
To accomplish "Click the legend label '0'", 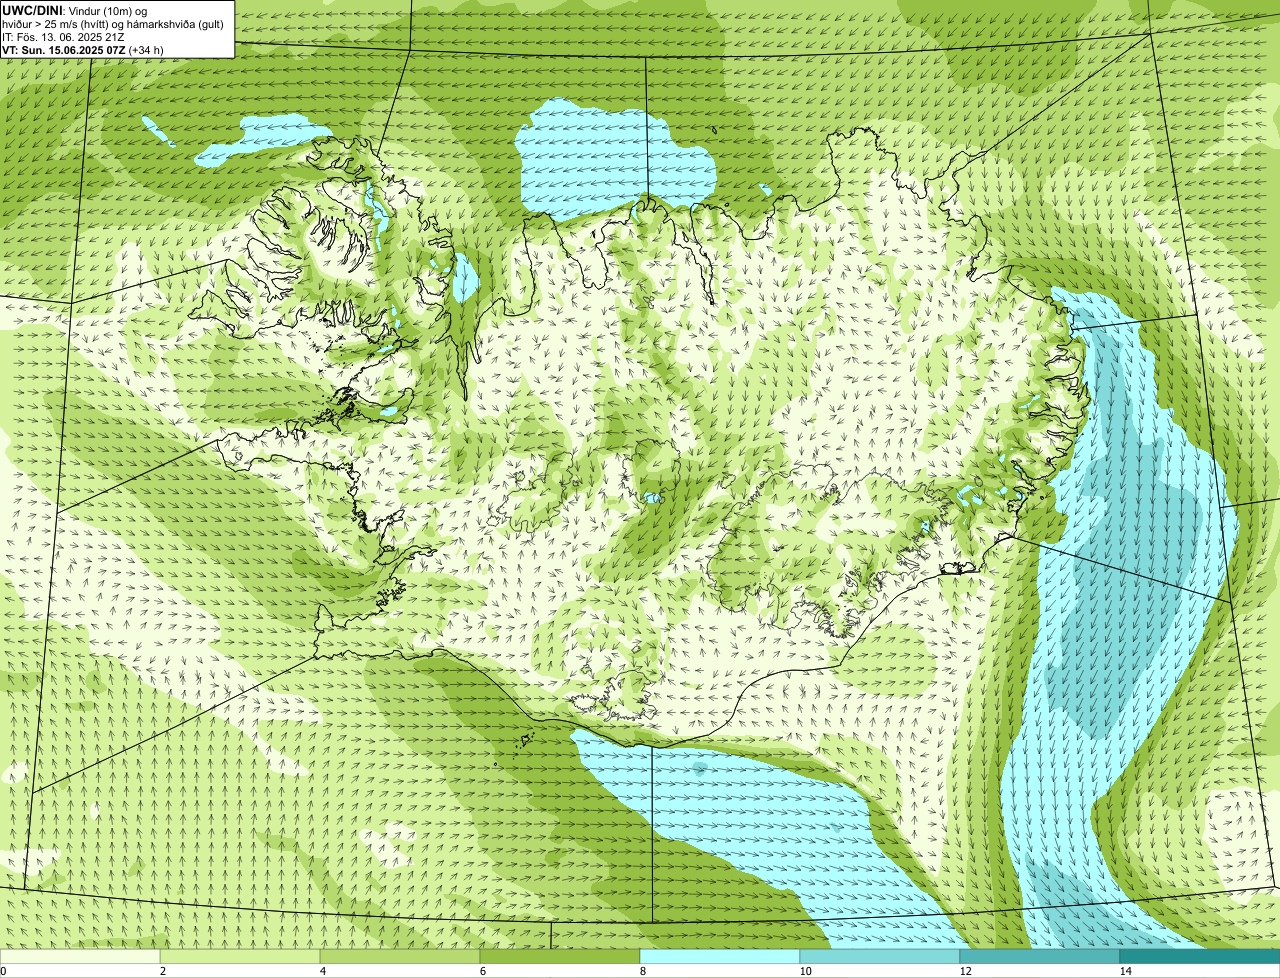I will [x=3, y=971].
